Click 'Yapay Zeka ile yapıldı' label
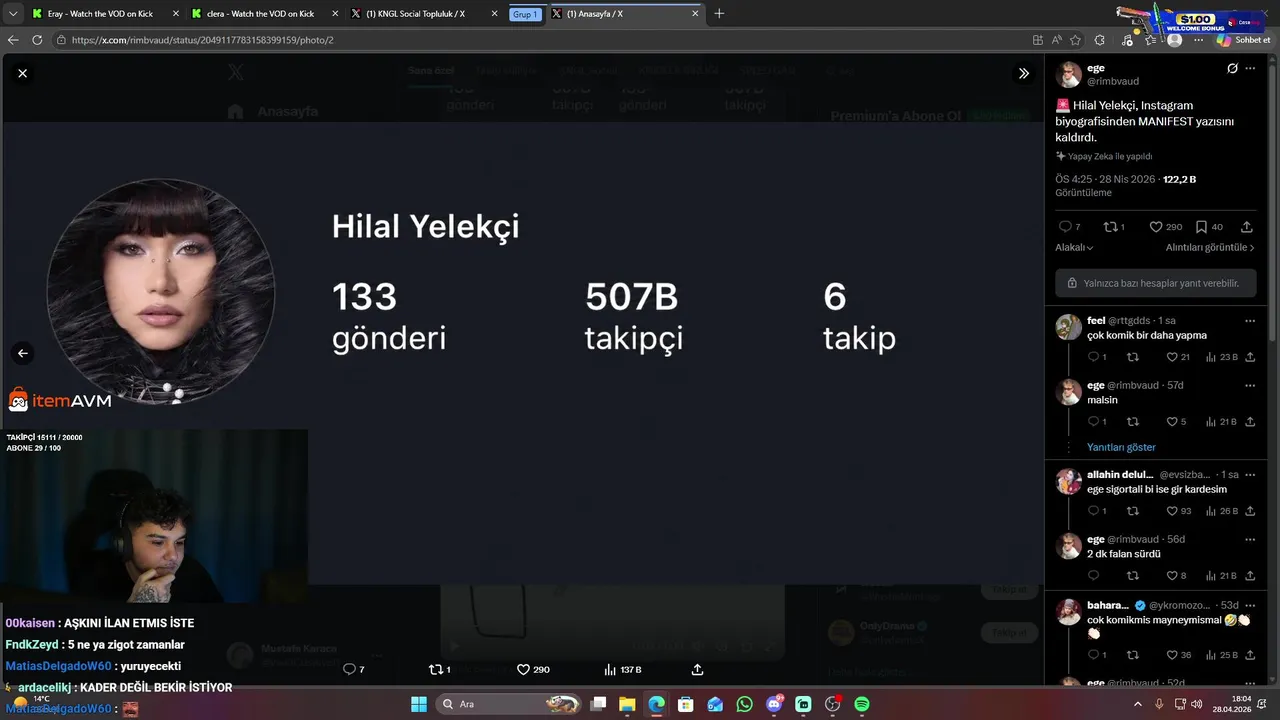This screenshot has width=1280, height=720. [1104, 156]
